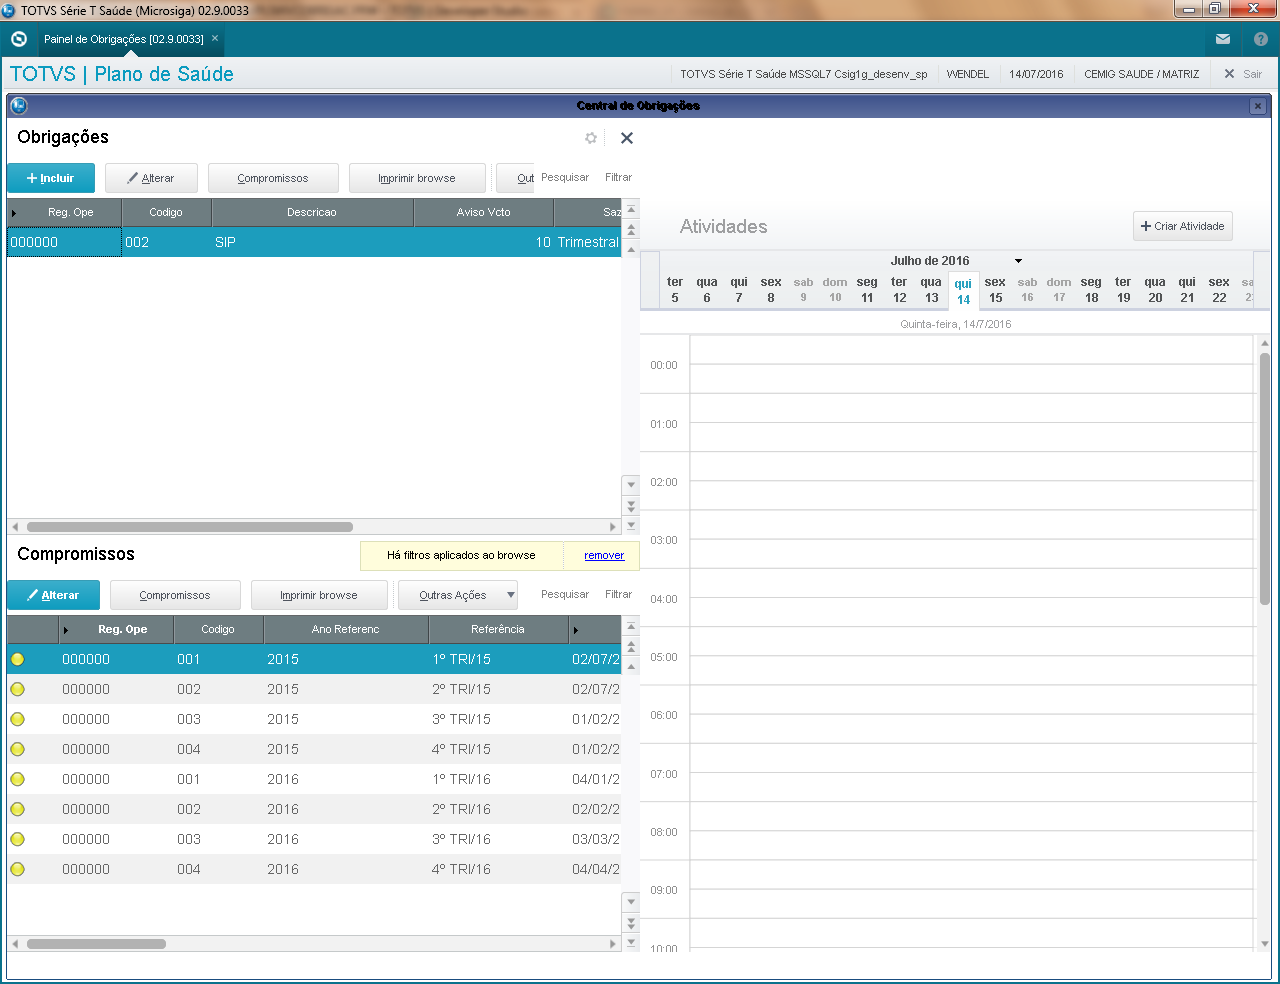
Task: Select day seg 11 in the calendar strip
Action: (867, 290)
